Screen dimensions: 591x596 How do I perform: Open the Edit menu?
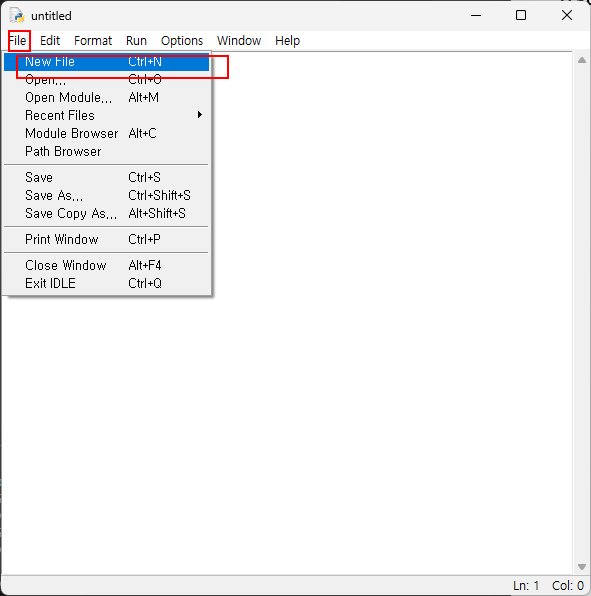point(50,41)
